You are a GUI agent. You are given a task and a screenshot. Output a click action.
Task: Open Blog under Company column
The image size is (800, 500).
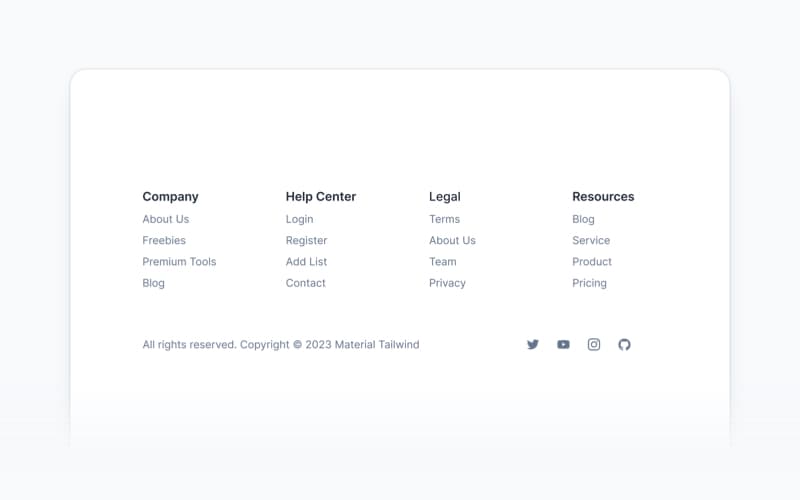pyautogui.click(x=153, y=283)
